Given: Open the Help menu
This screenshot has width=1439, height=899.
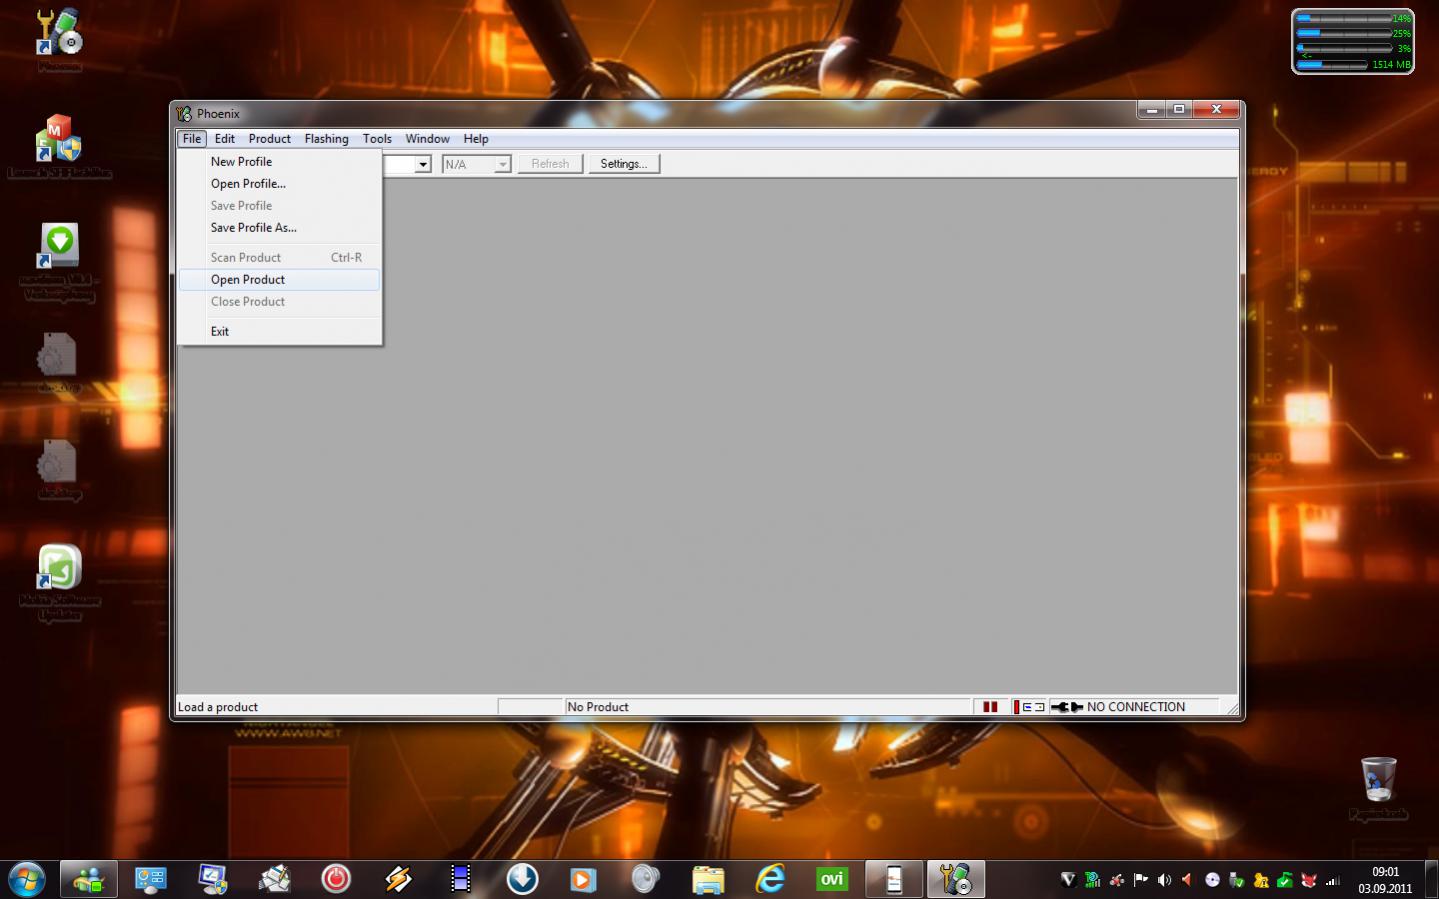Looking at the screenshot, I should [476, 139].
